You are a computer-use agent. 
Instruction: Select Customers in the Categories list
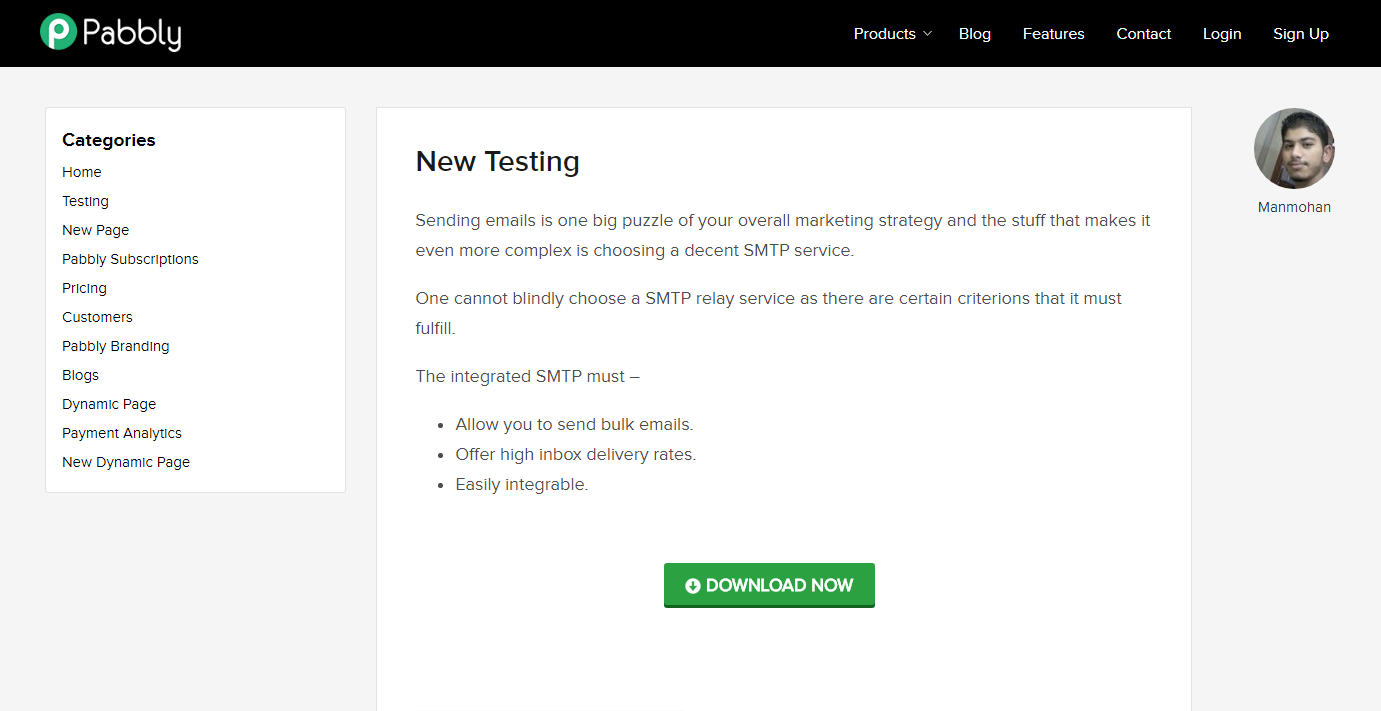(97, 317)
